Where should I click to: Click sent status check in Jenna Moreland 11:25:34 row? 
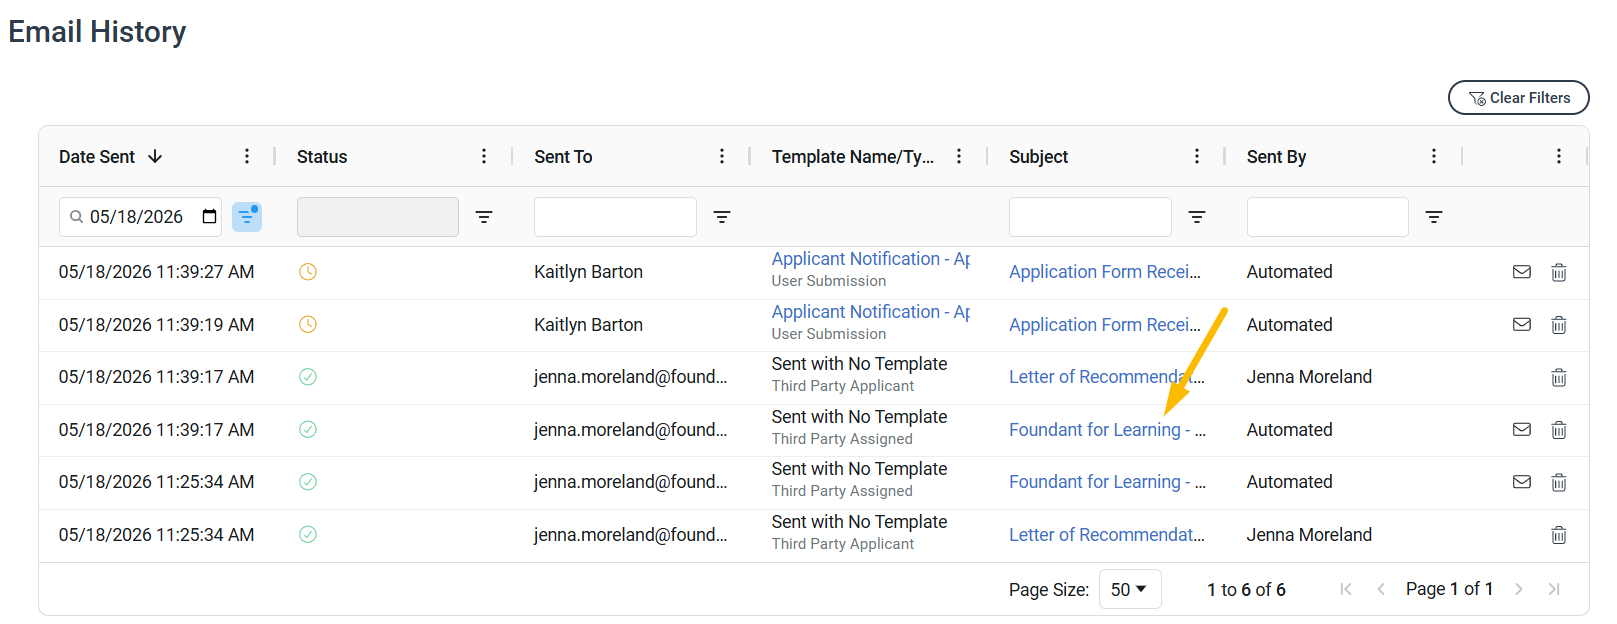308,534
